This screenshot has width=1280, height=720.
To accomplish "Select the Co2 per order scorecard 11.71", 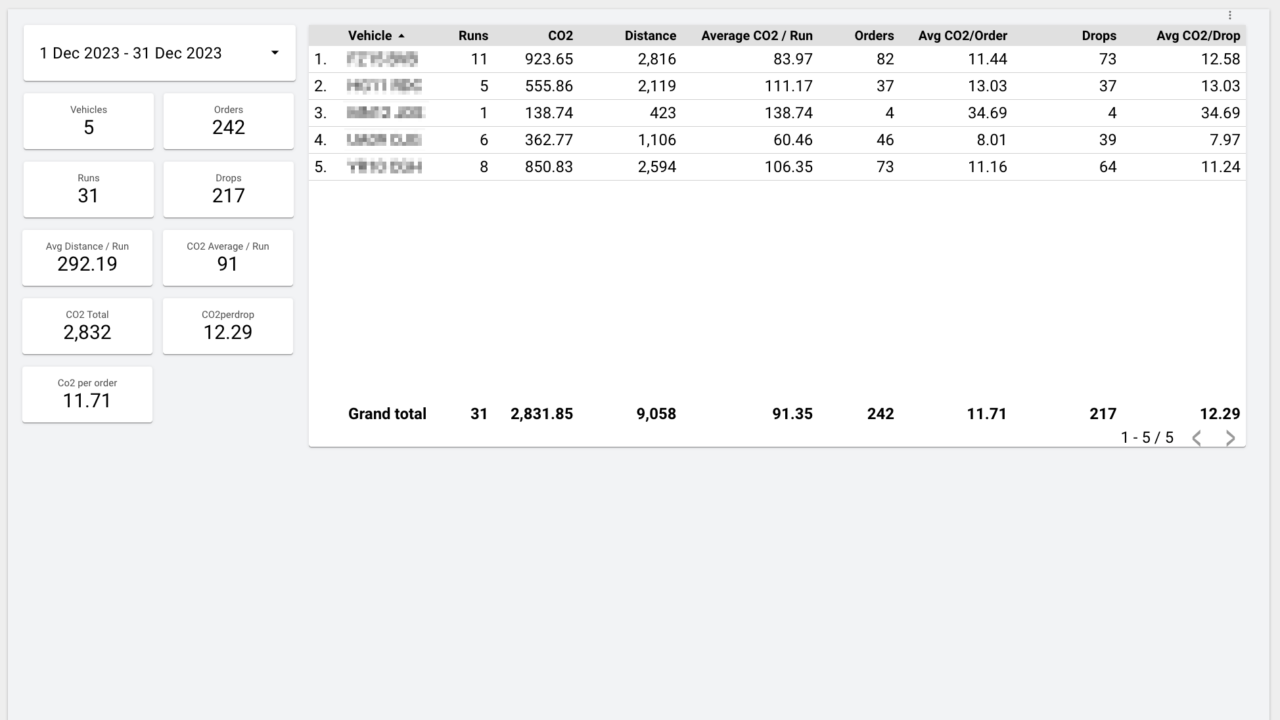I will click(87, 393).
